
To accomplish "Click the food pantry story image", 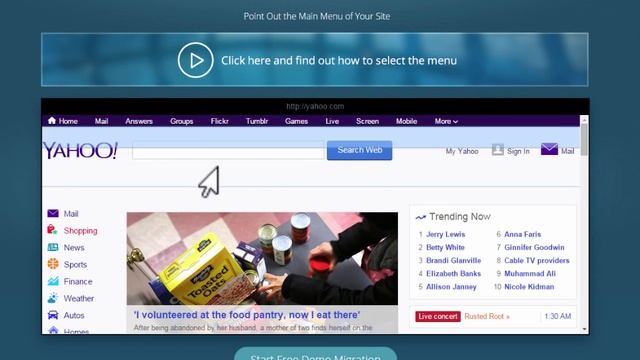I will click(262, 258).
